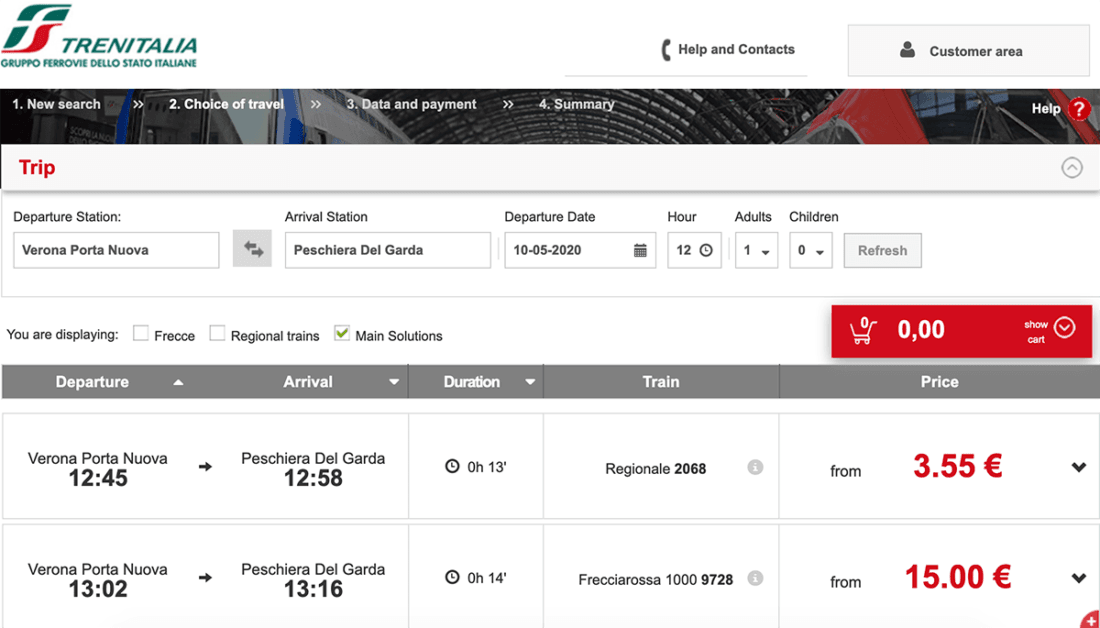Image resolution: width=1100 pixels, height=628 pixels.
Task: Show info for Frecciarossa 1000 9728 train
Action: [x=755, y=579]
